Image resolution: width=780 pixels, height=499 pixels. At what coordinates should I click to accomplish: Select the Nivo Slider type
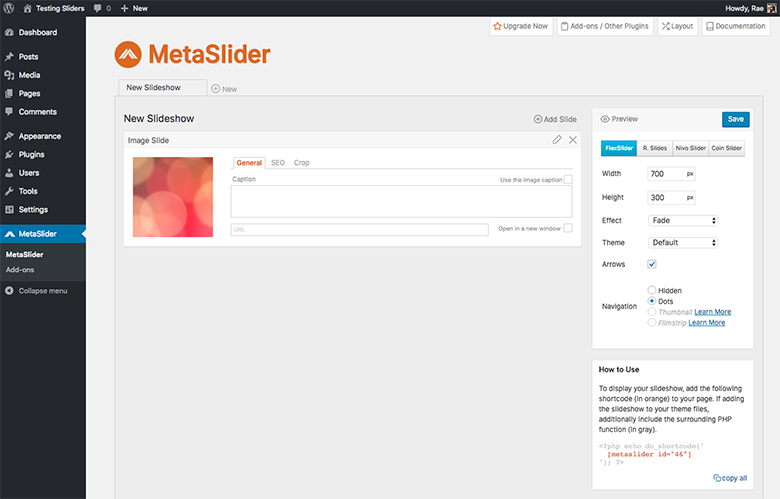coord(690,148)
